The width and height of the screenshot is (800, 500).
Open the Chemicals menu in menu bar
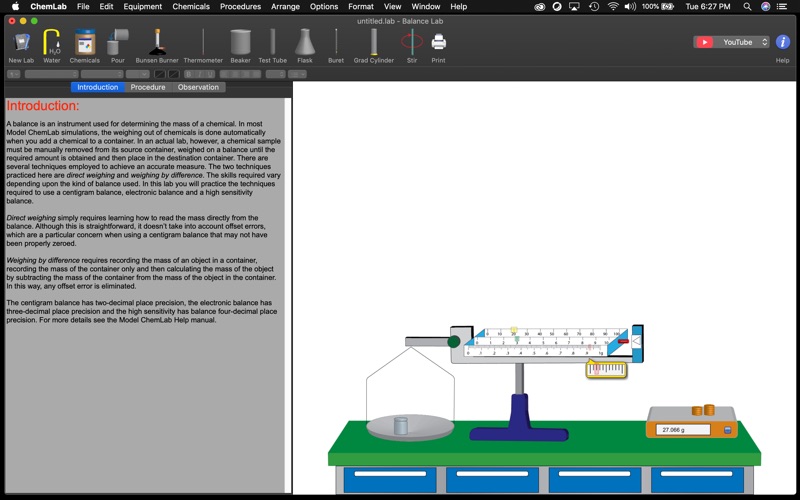pos(191,7)
